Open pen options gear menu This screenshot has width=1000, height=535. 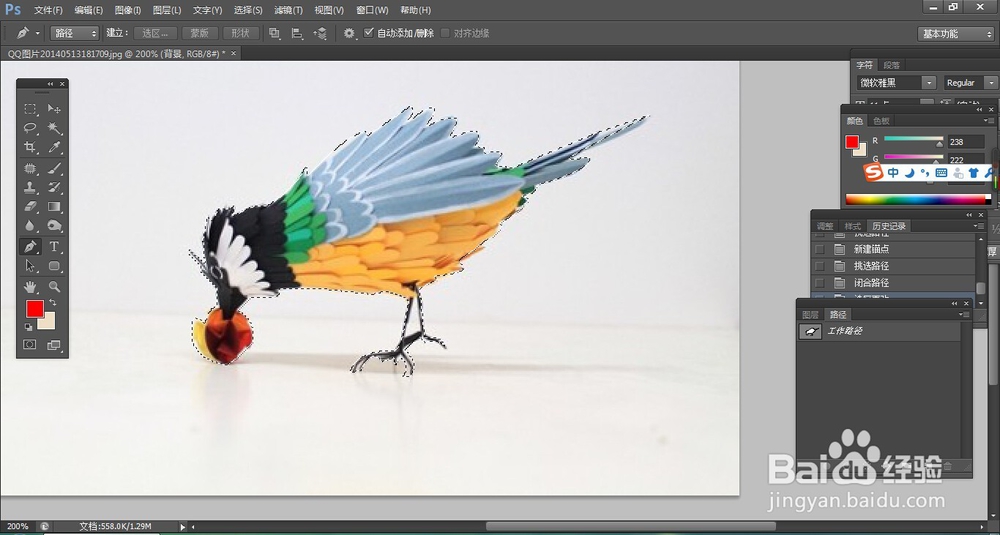coord(349,33)
